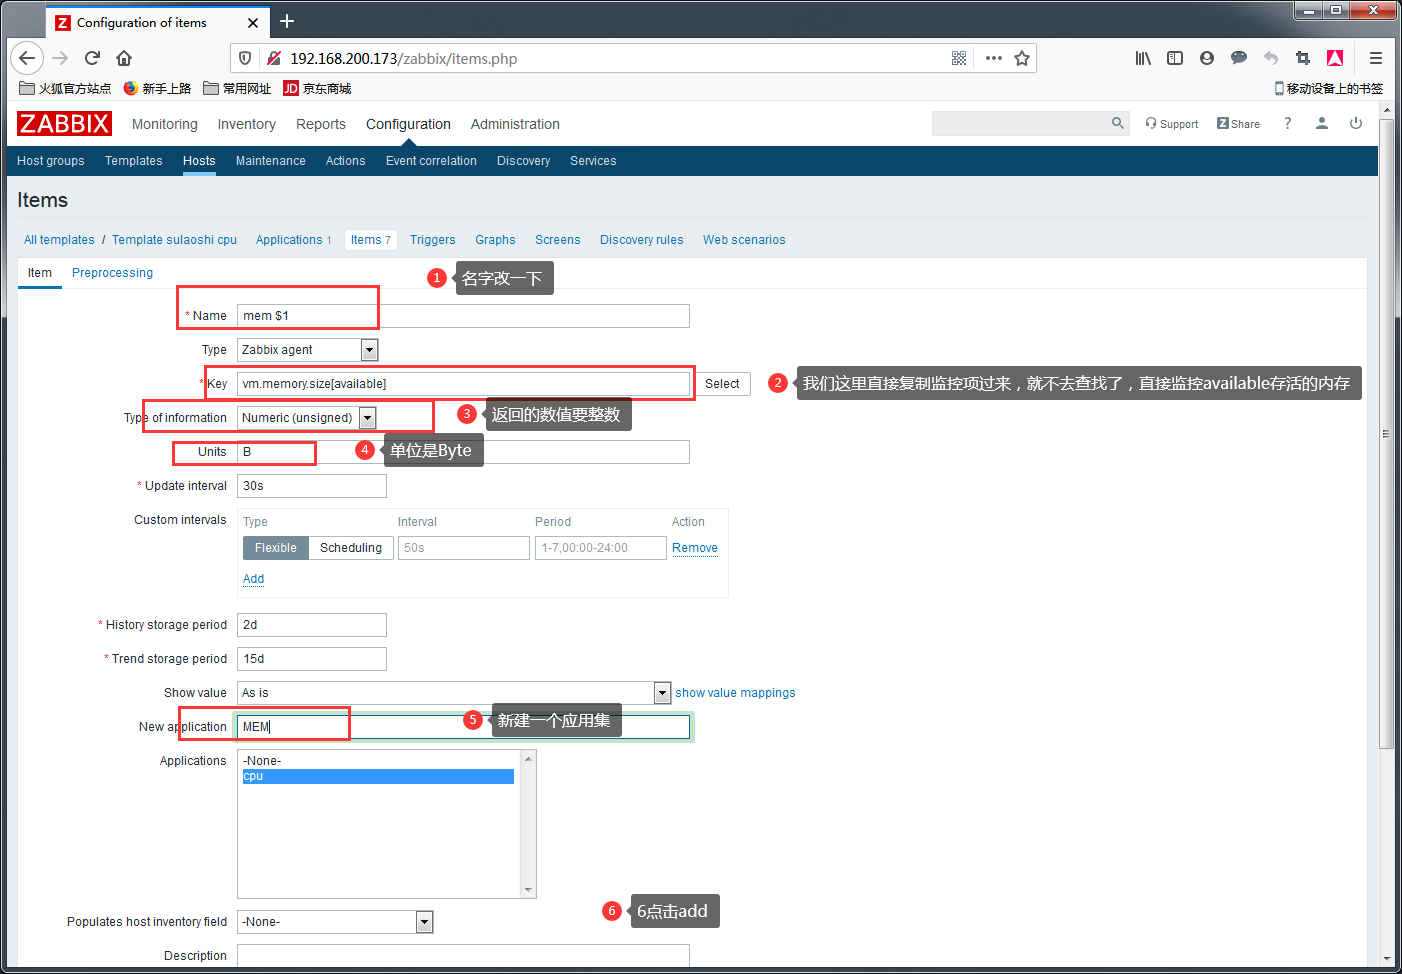Select the Scheduling interval type
This screenshot has height=974, width=1402.
pyautogui.click(x=351, y=548)
